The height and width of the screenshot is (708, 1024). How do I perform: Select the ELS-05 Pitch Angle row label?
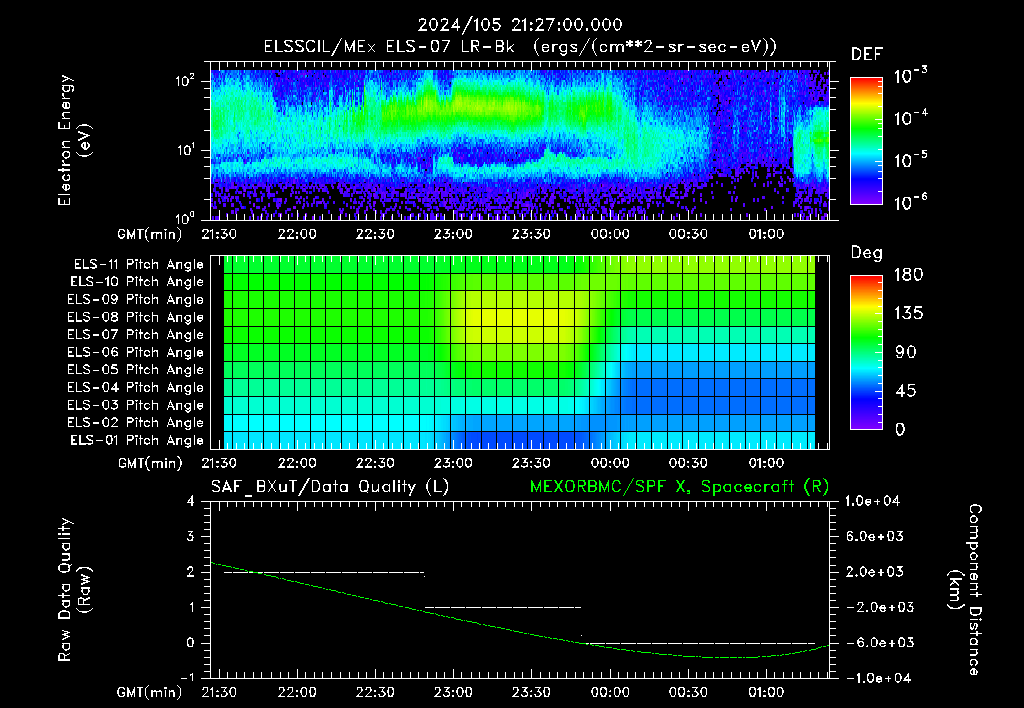point(135,370)
